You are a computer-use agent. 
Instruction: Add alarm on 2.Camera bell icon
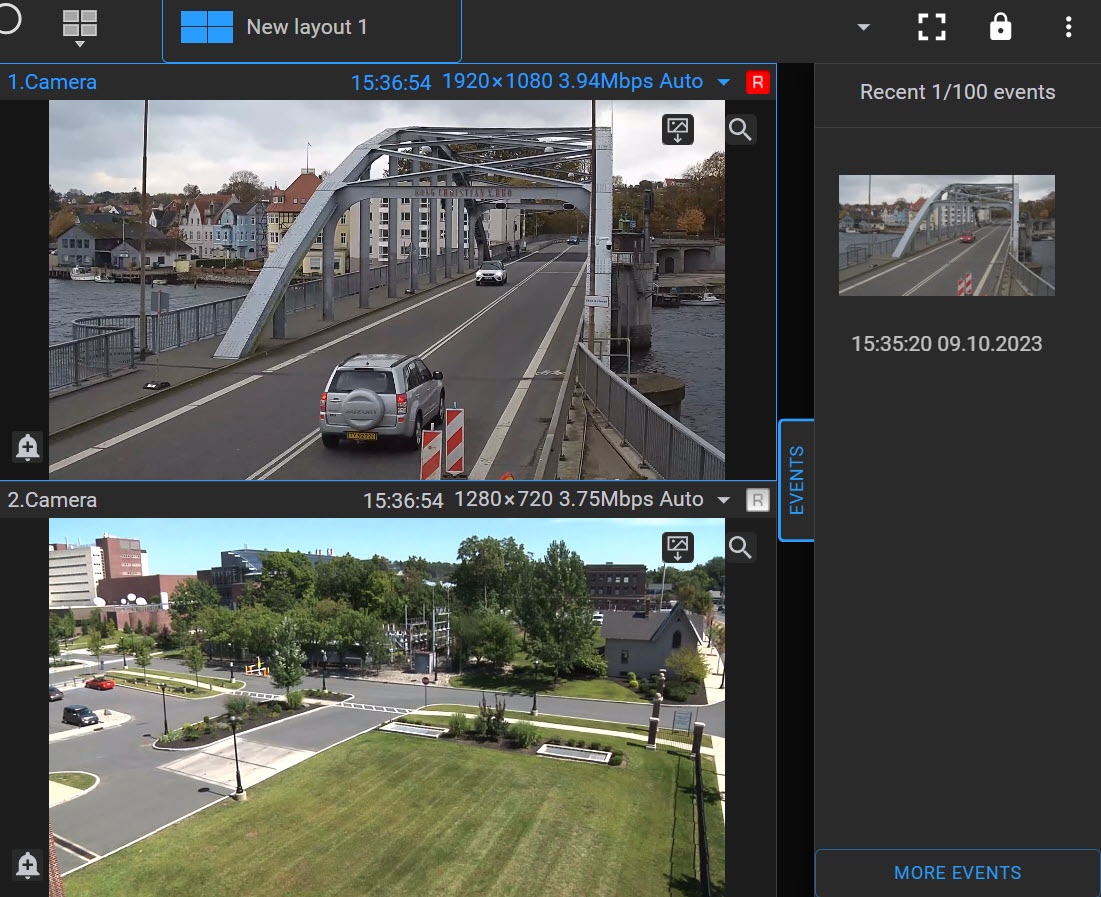pyautogui.click(x=27, y=865)
